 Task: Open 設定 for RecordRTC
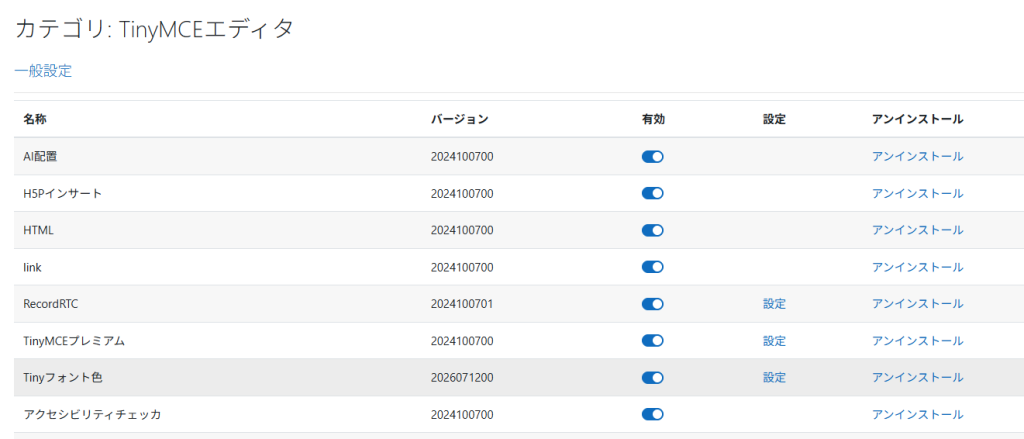[x=774, y=304]
